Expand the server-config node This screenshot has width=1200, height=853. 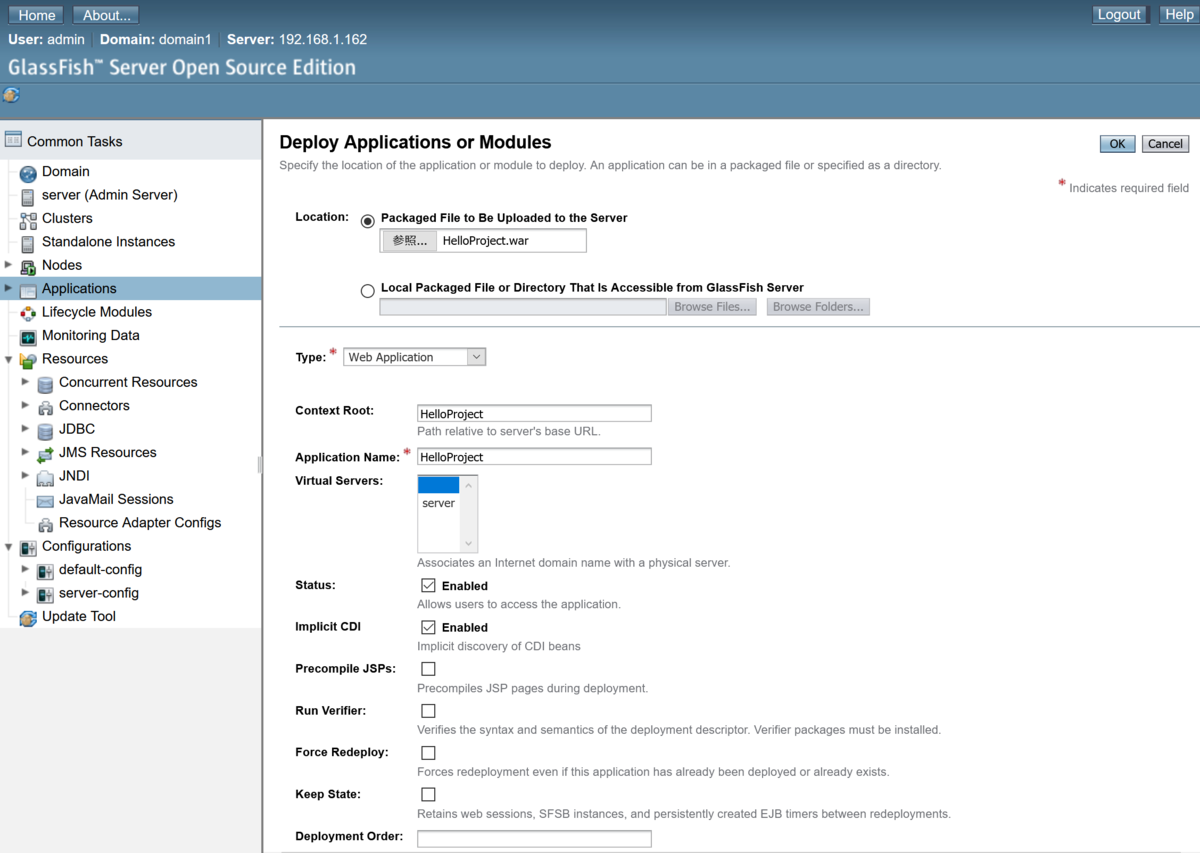pos(26,593)
